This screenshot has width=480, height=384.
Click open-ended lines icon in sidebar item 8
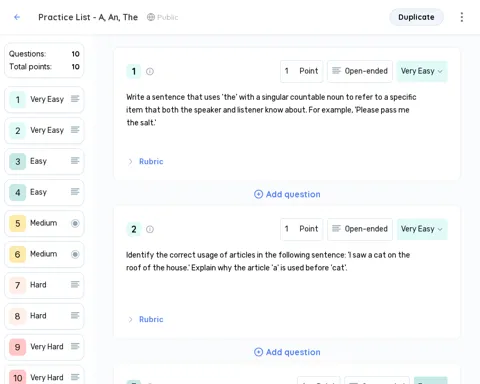pyautogui.click(x=75, y=316)
